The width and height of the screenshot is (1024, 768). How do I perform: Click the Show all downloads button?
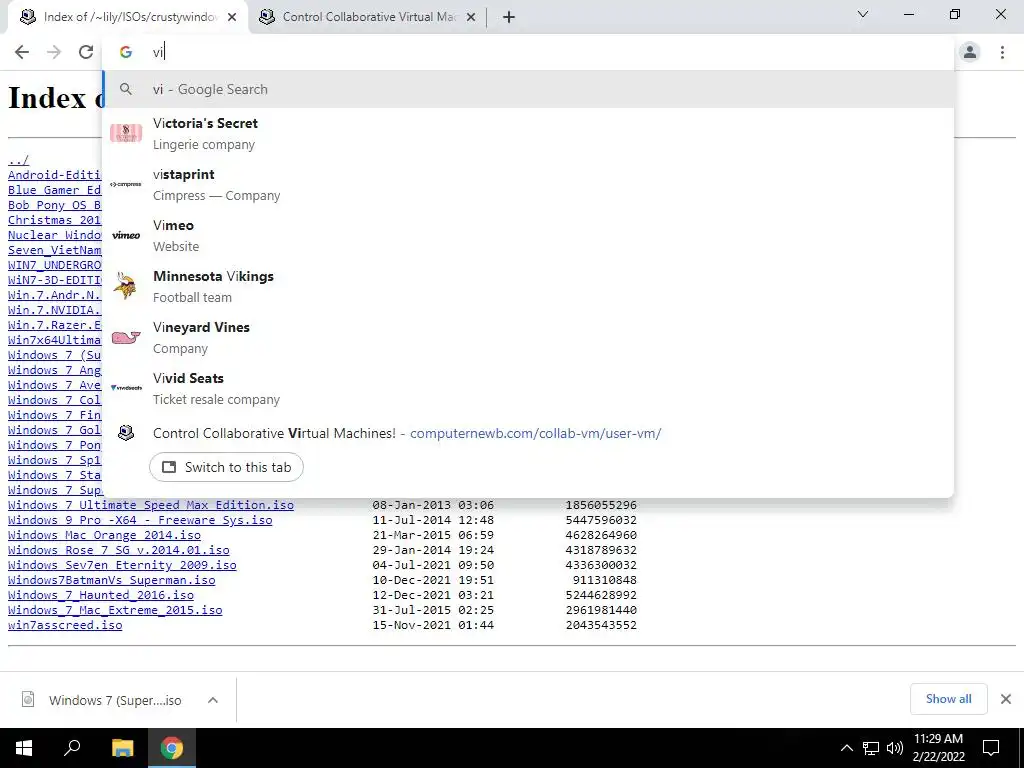click(x=948, y=699)
